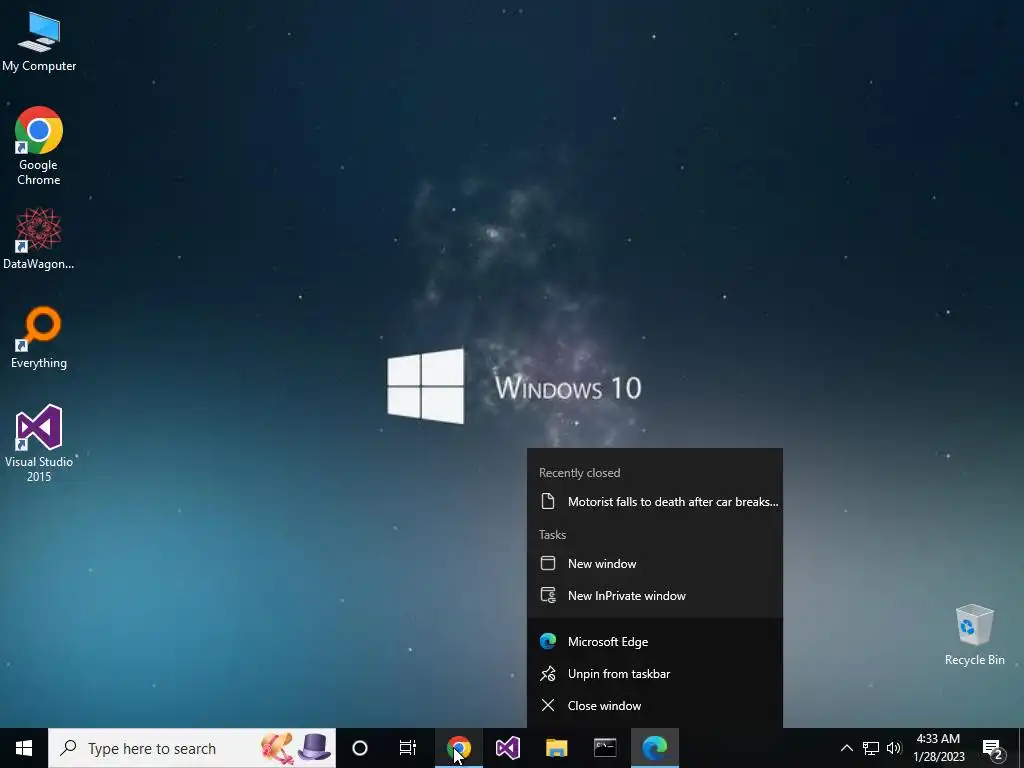
Task: Choose New InPrivate window
Action: point(655,596)
